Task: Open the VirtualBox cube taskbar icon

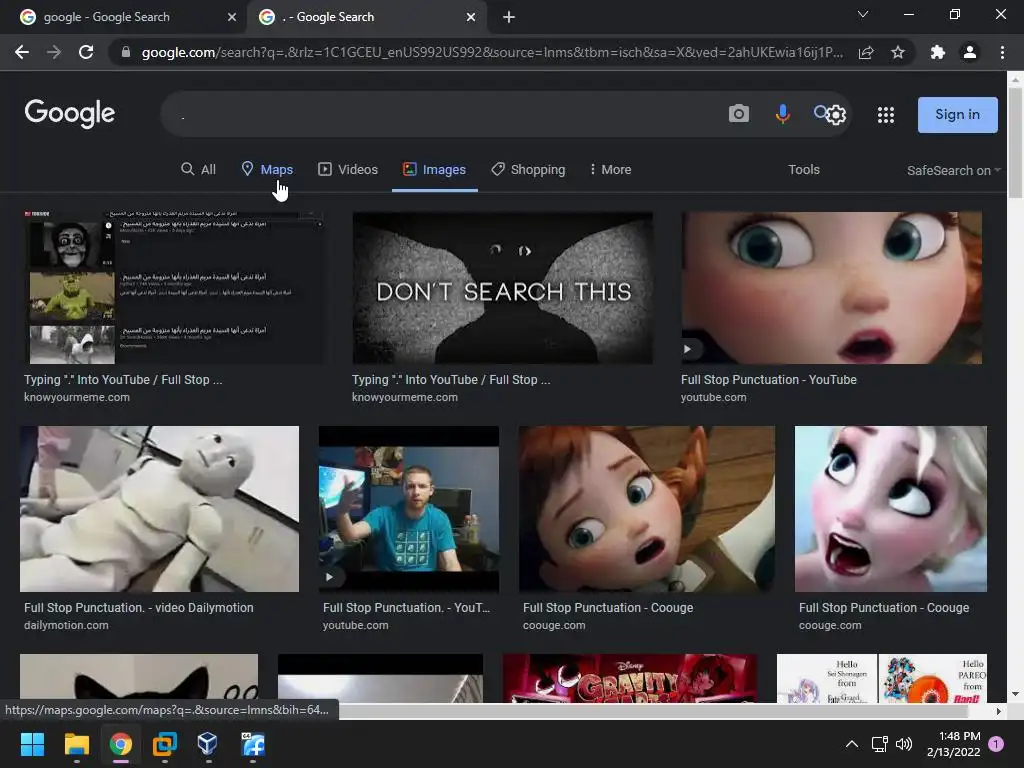Action: (x=208, y=744)
